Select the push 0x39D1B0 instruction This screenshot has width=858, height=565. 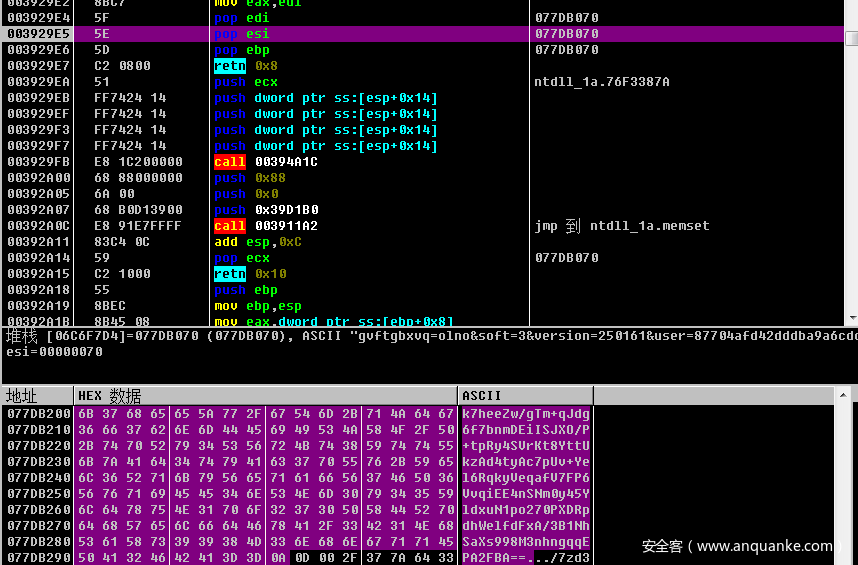tap(268, 210)
